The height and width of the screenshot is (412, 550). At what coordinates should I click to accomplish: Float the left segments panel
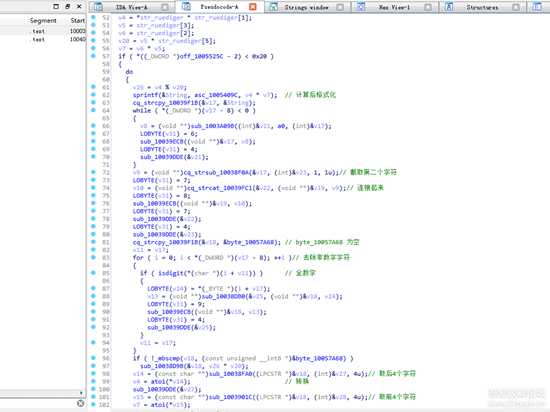click(56, 6)
